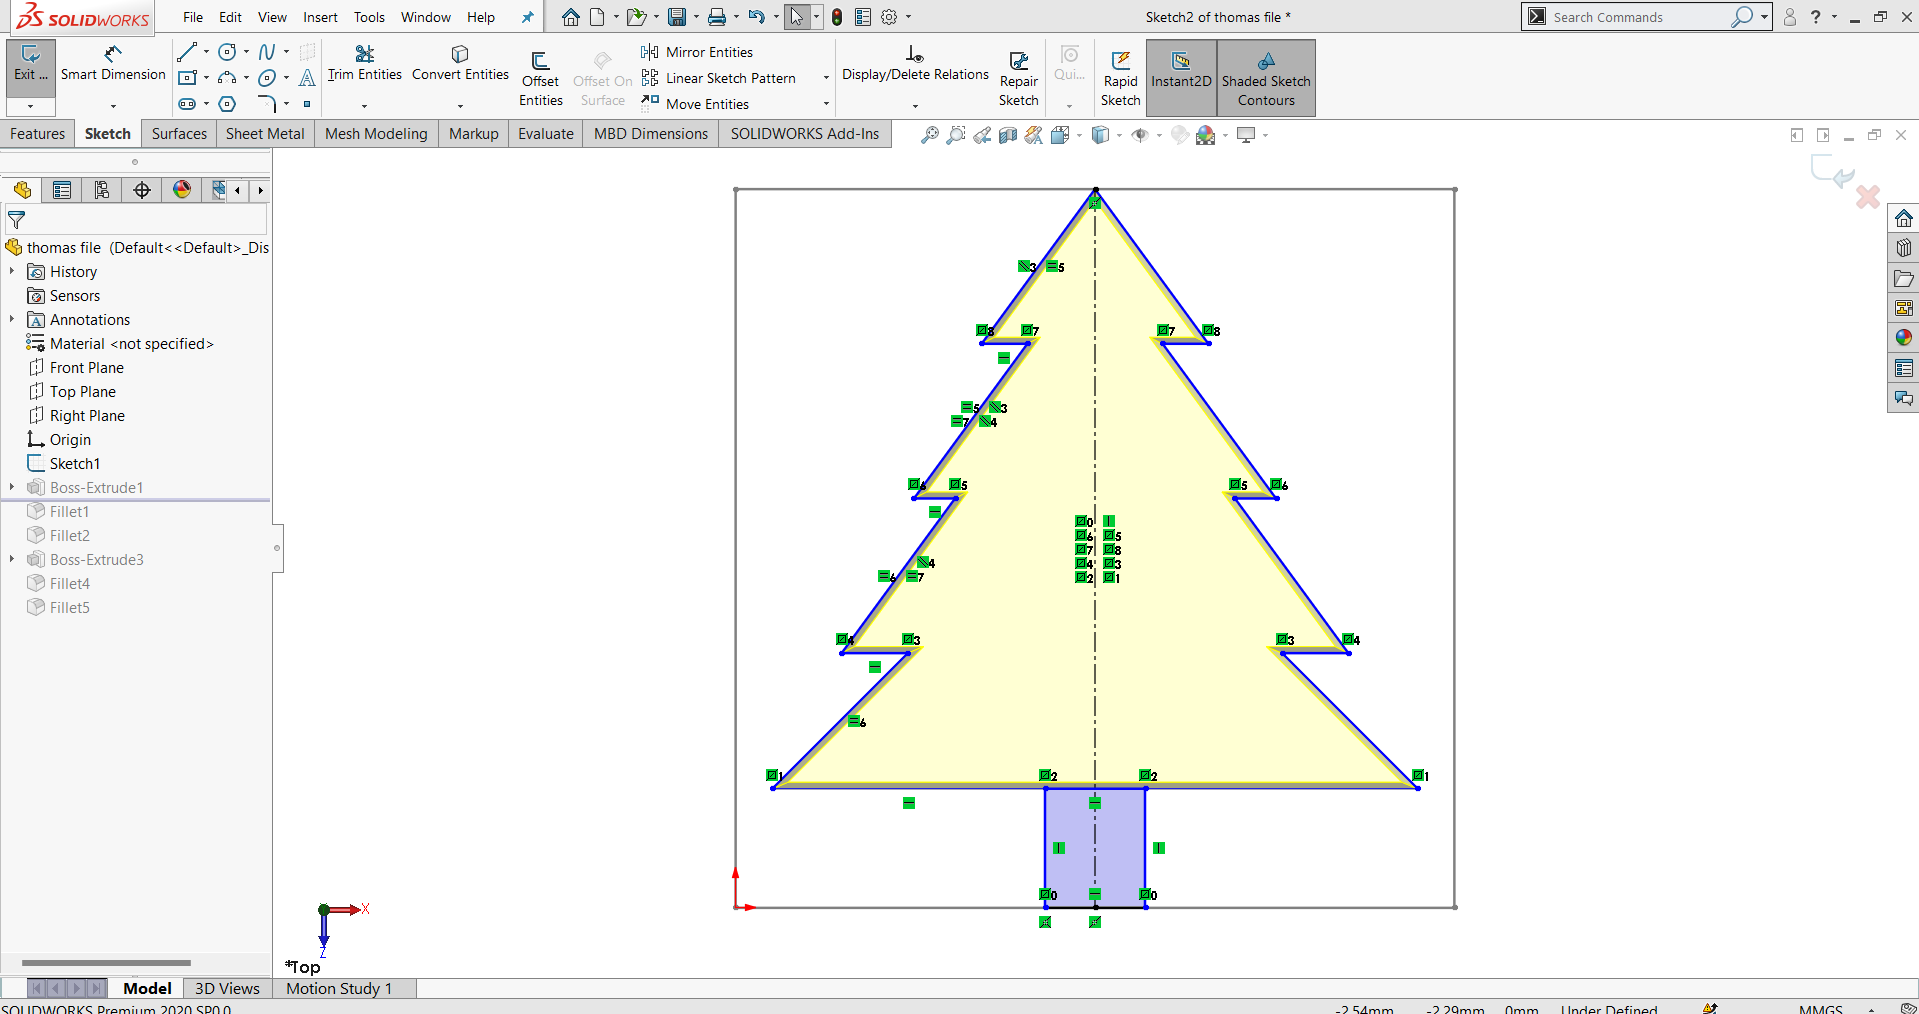Click the feature tree horizontal scrollbar
This screenshot has height=1014, width=1919.
[x=106, y=963]
